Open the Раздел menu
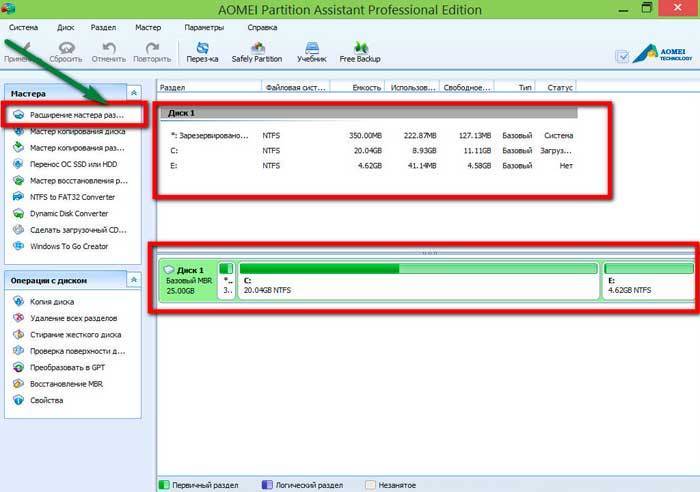 [x=103, y=27]
